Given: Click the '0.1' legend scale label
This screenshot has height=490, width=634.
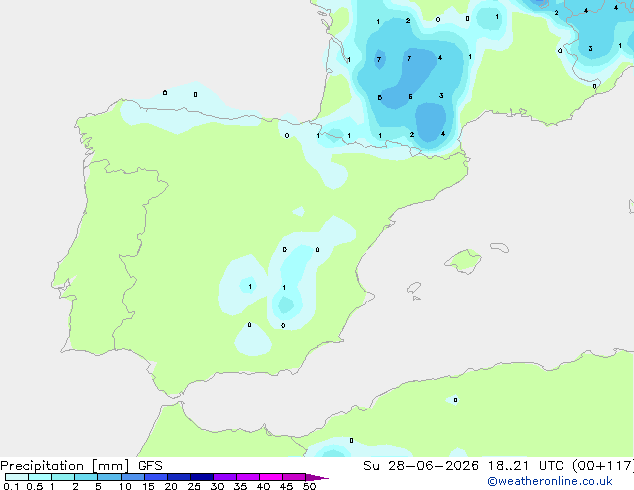Looking at the screenshot, I should [11, 486].
